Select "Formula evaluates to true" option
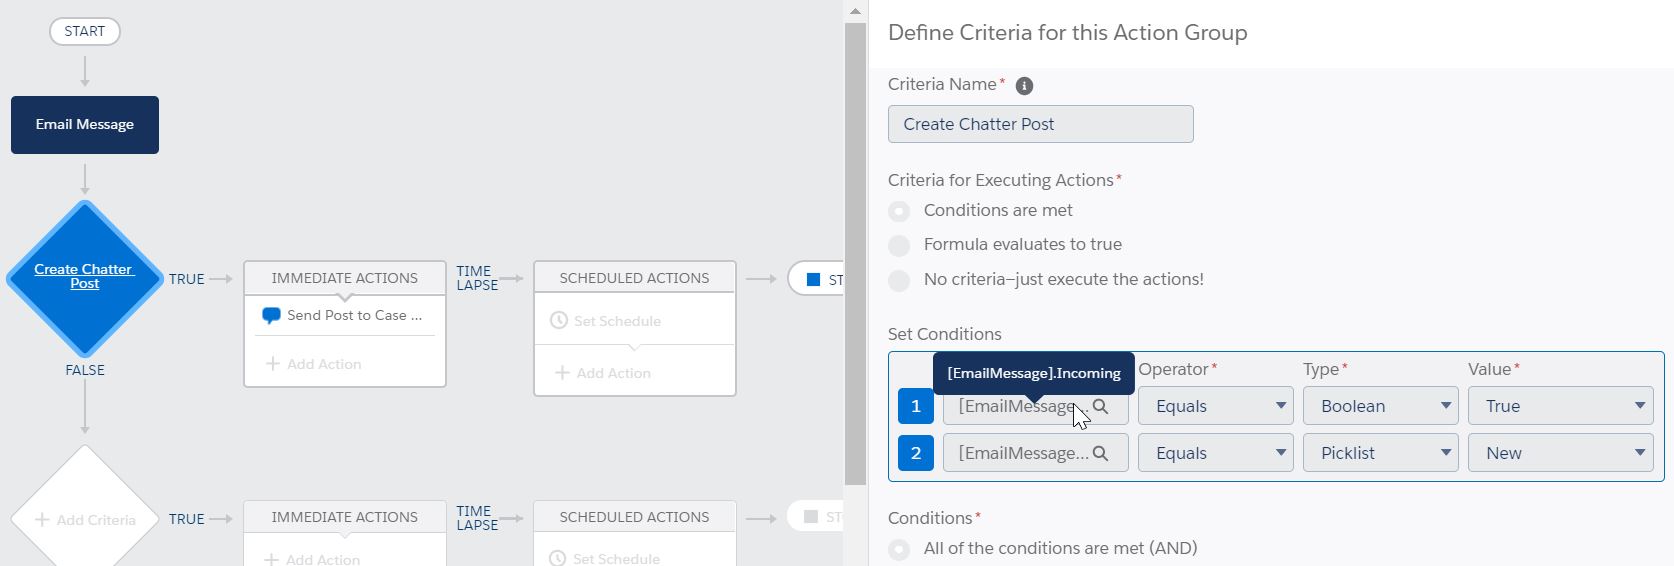This screenshot has height=566, width=1674. [899, 245]
